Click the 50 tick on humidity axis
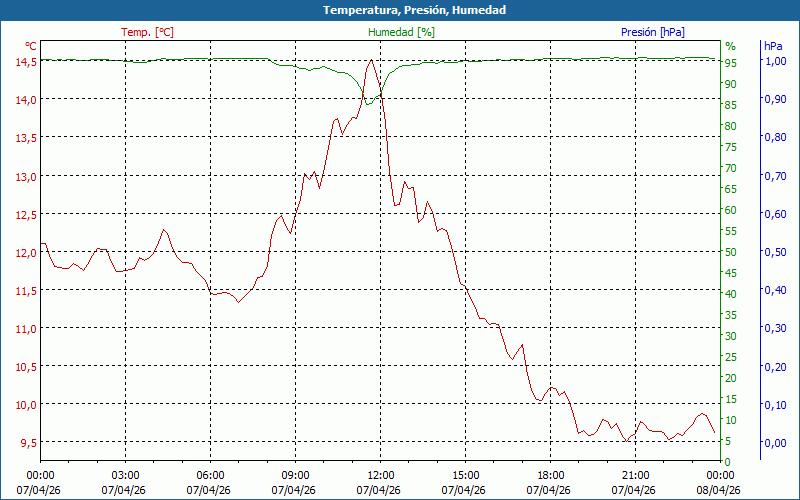Screen dimensions: 800x500 pyautogui.click(x=731, y=252)
